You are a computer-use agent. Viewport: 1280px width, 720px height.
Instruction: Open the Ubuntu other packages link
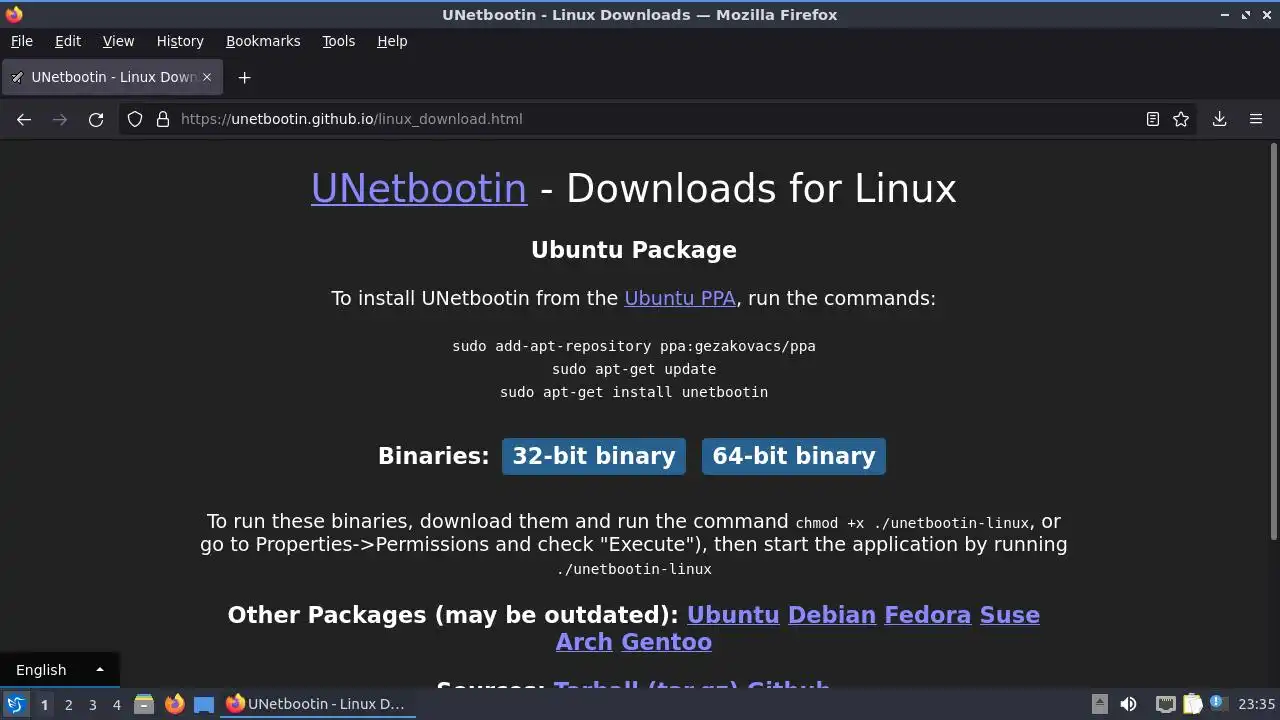[733, 615]
